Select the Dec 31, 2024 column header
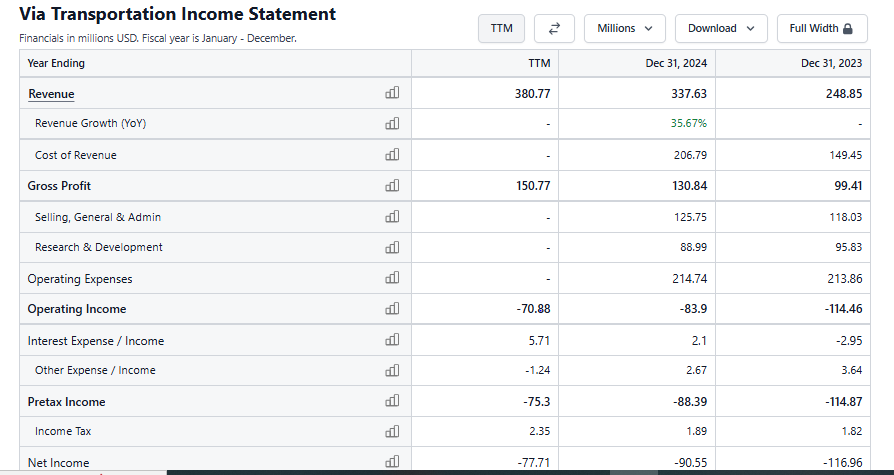894x475 pixels. point(676,63)
